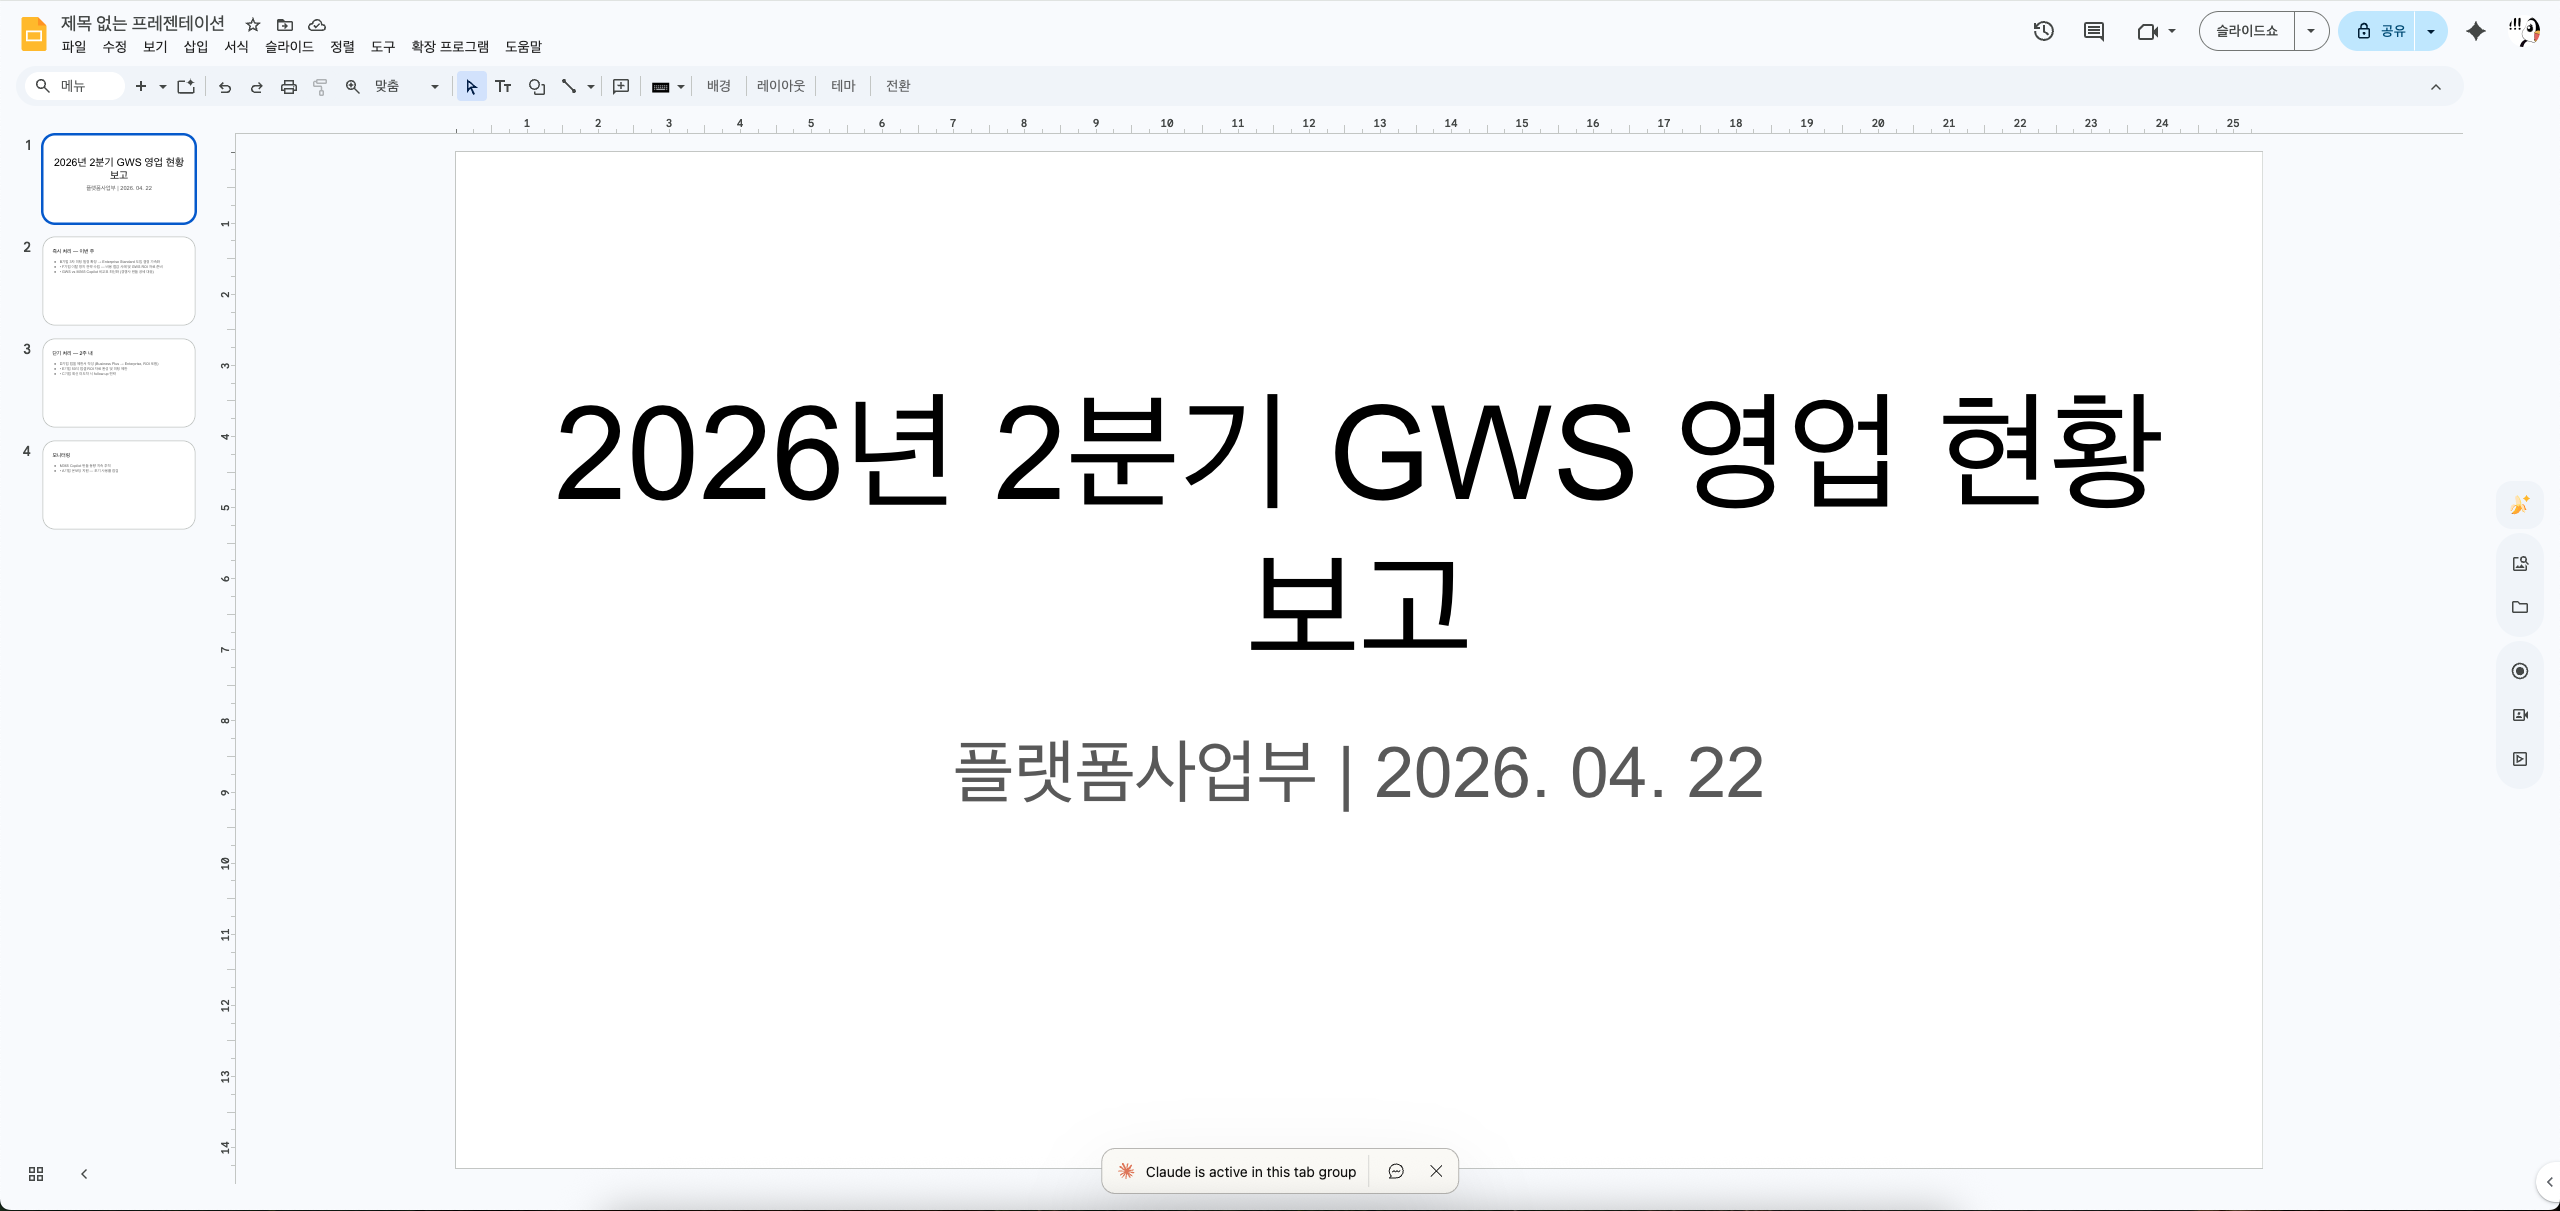
Task: Add a comment using the toolbar icon
Action: [621, 87]
